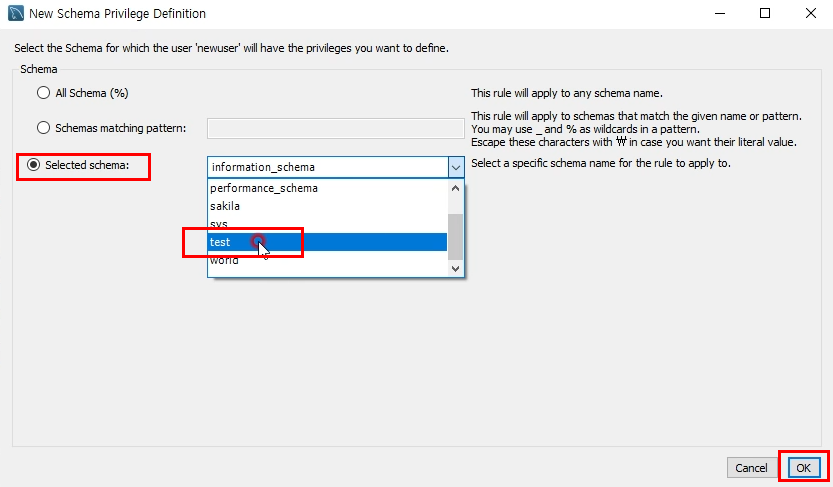The height and width of the screenshot is (487, 833).
Task: Choose the Schemas matching pattern option
Action: click(x=44, y=128)
